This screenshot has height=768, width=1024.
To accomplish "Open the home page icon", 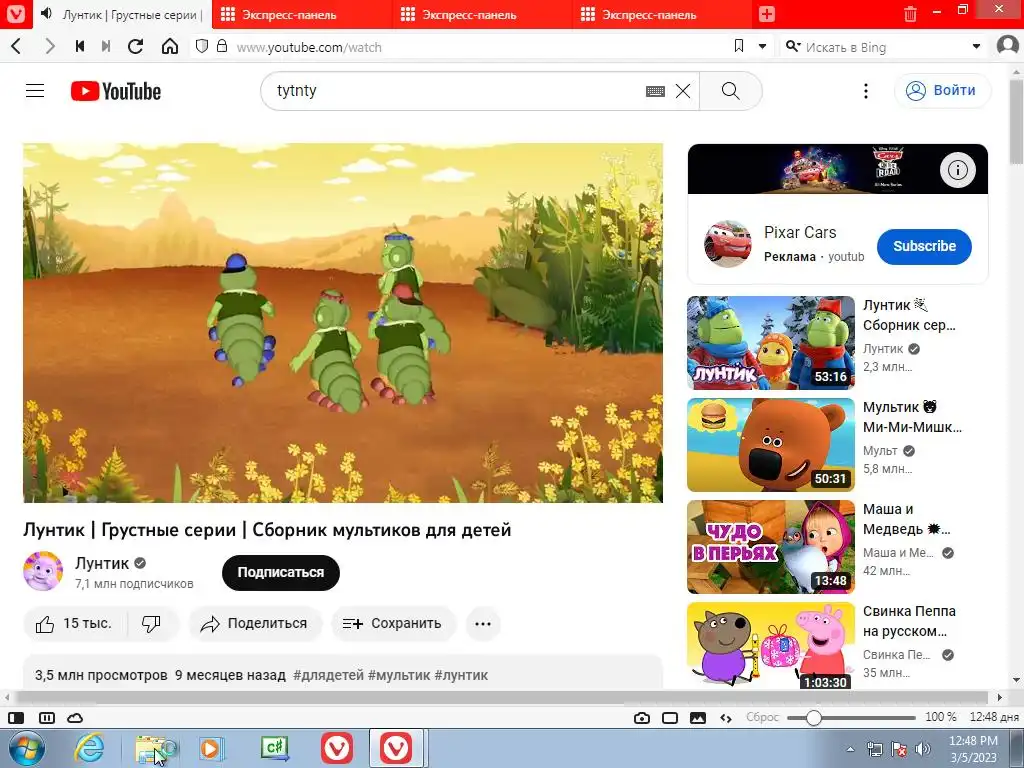I will (x=170, y=46).
